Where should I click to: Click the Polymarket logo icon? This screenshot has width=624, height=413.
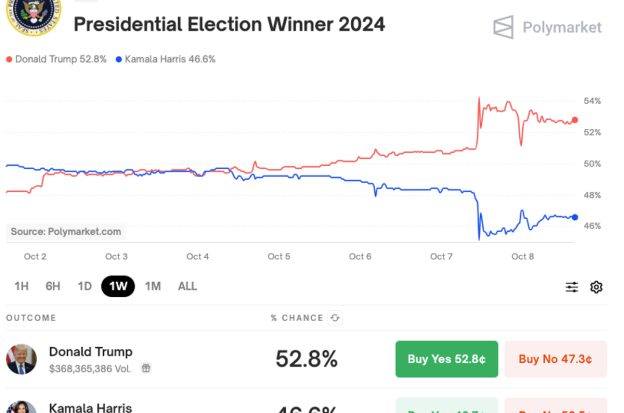point(503,27)
